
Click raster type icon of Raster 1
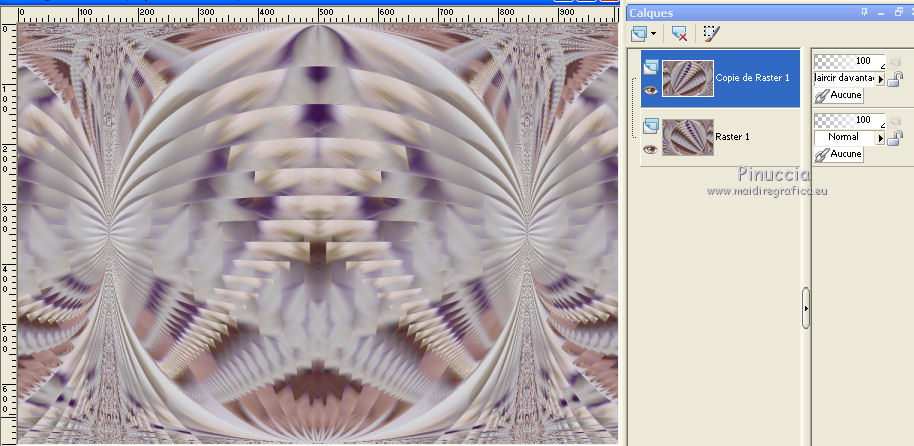click(651, 125)
